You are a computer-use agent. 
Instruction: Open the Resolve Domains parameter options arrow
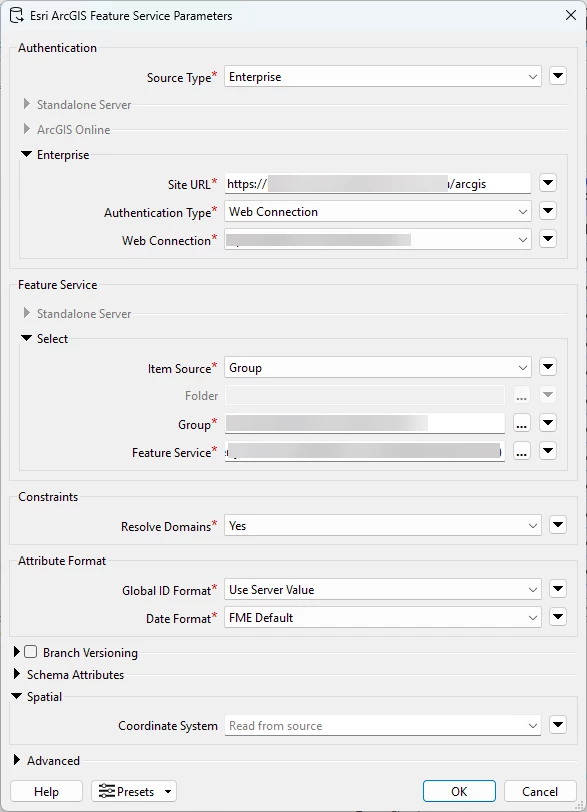click(x=557, y=525)
